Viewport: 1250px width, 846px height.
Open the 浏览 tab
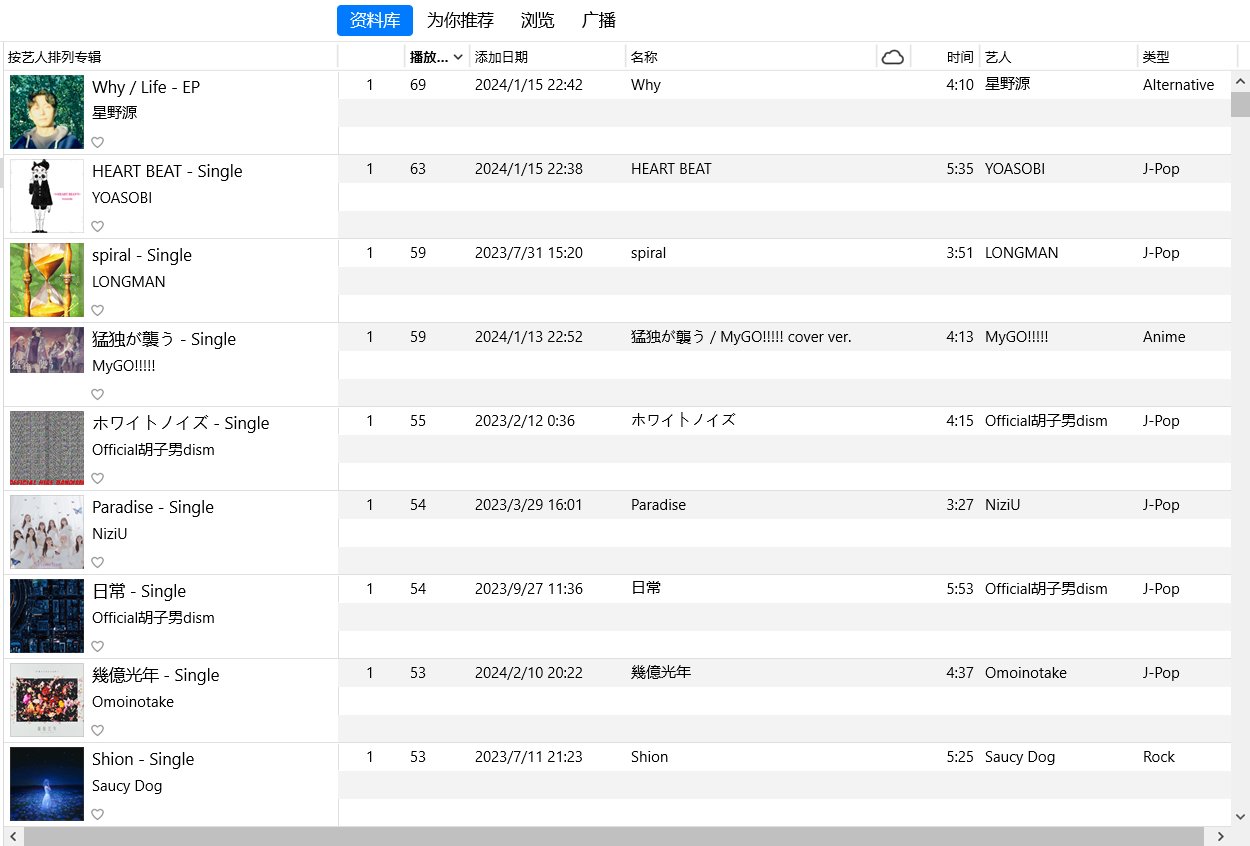[538, 20]
